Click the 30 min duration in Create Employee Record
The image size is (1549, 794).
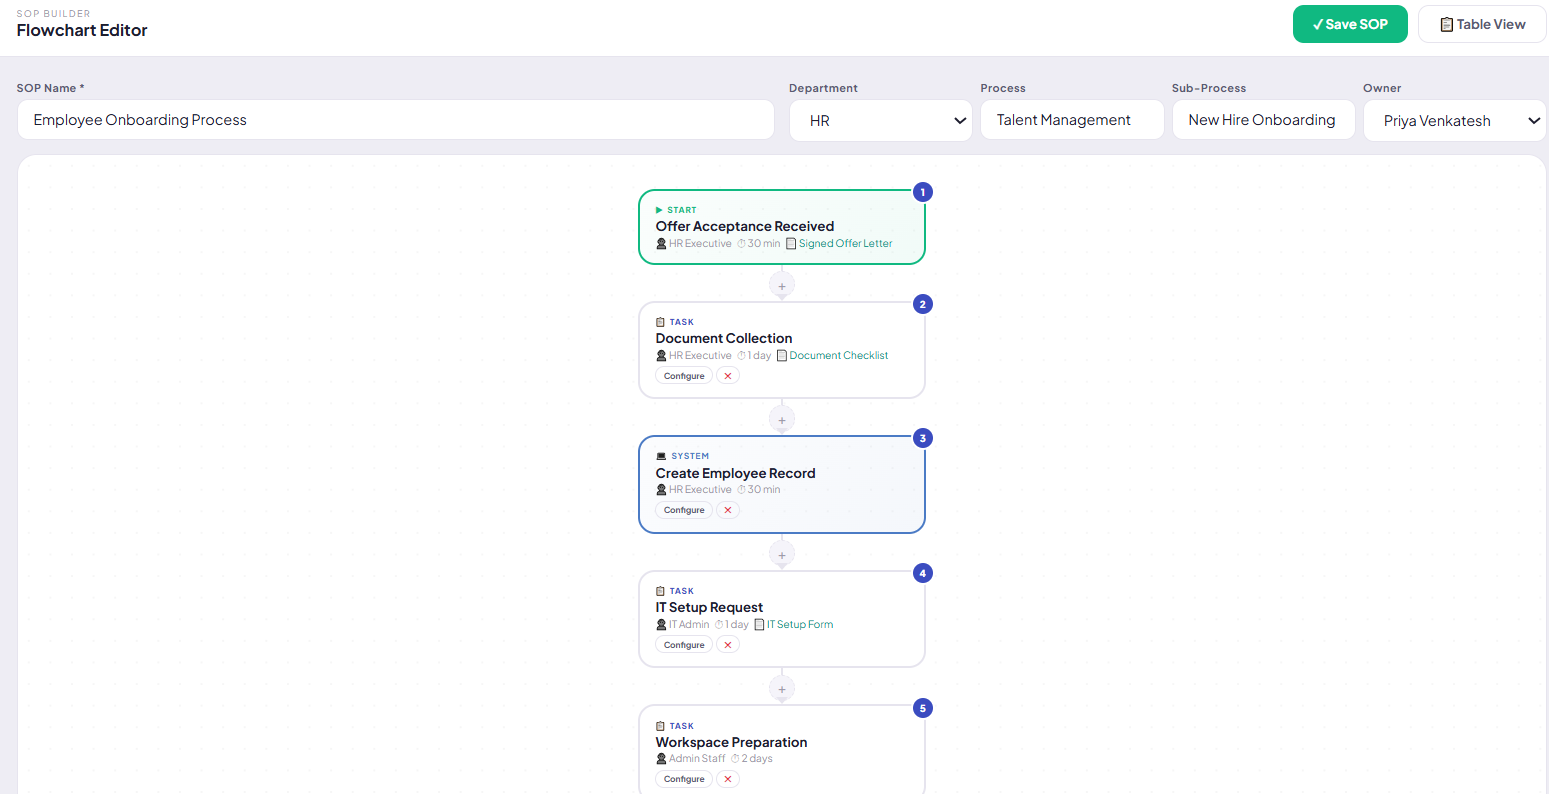(763, 490)
